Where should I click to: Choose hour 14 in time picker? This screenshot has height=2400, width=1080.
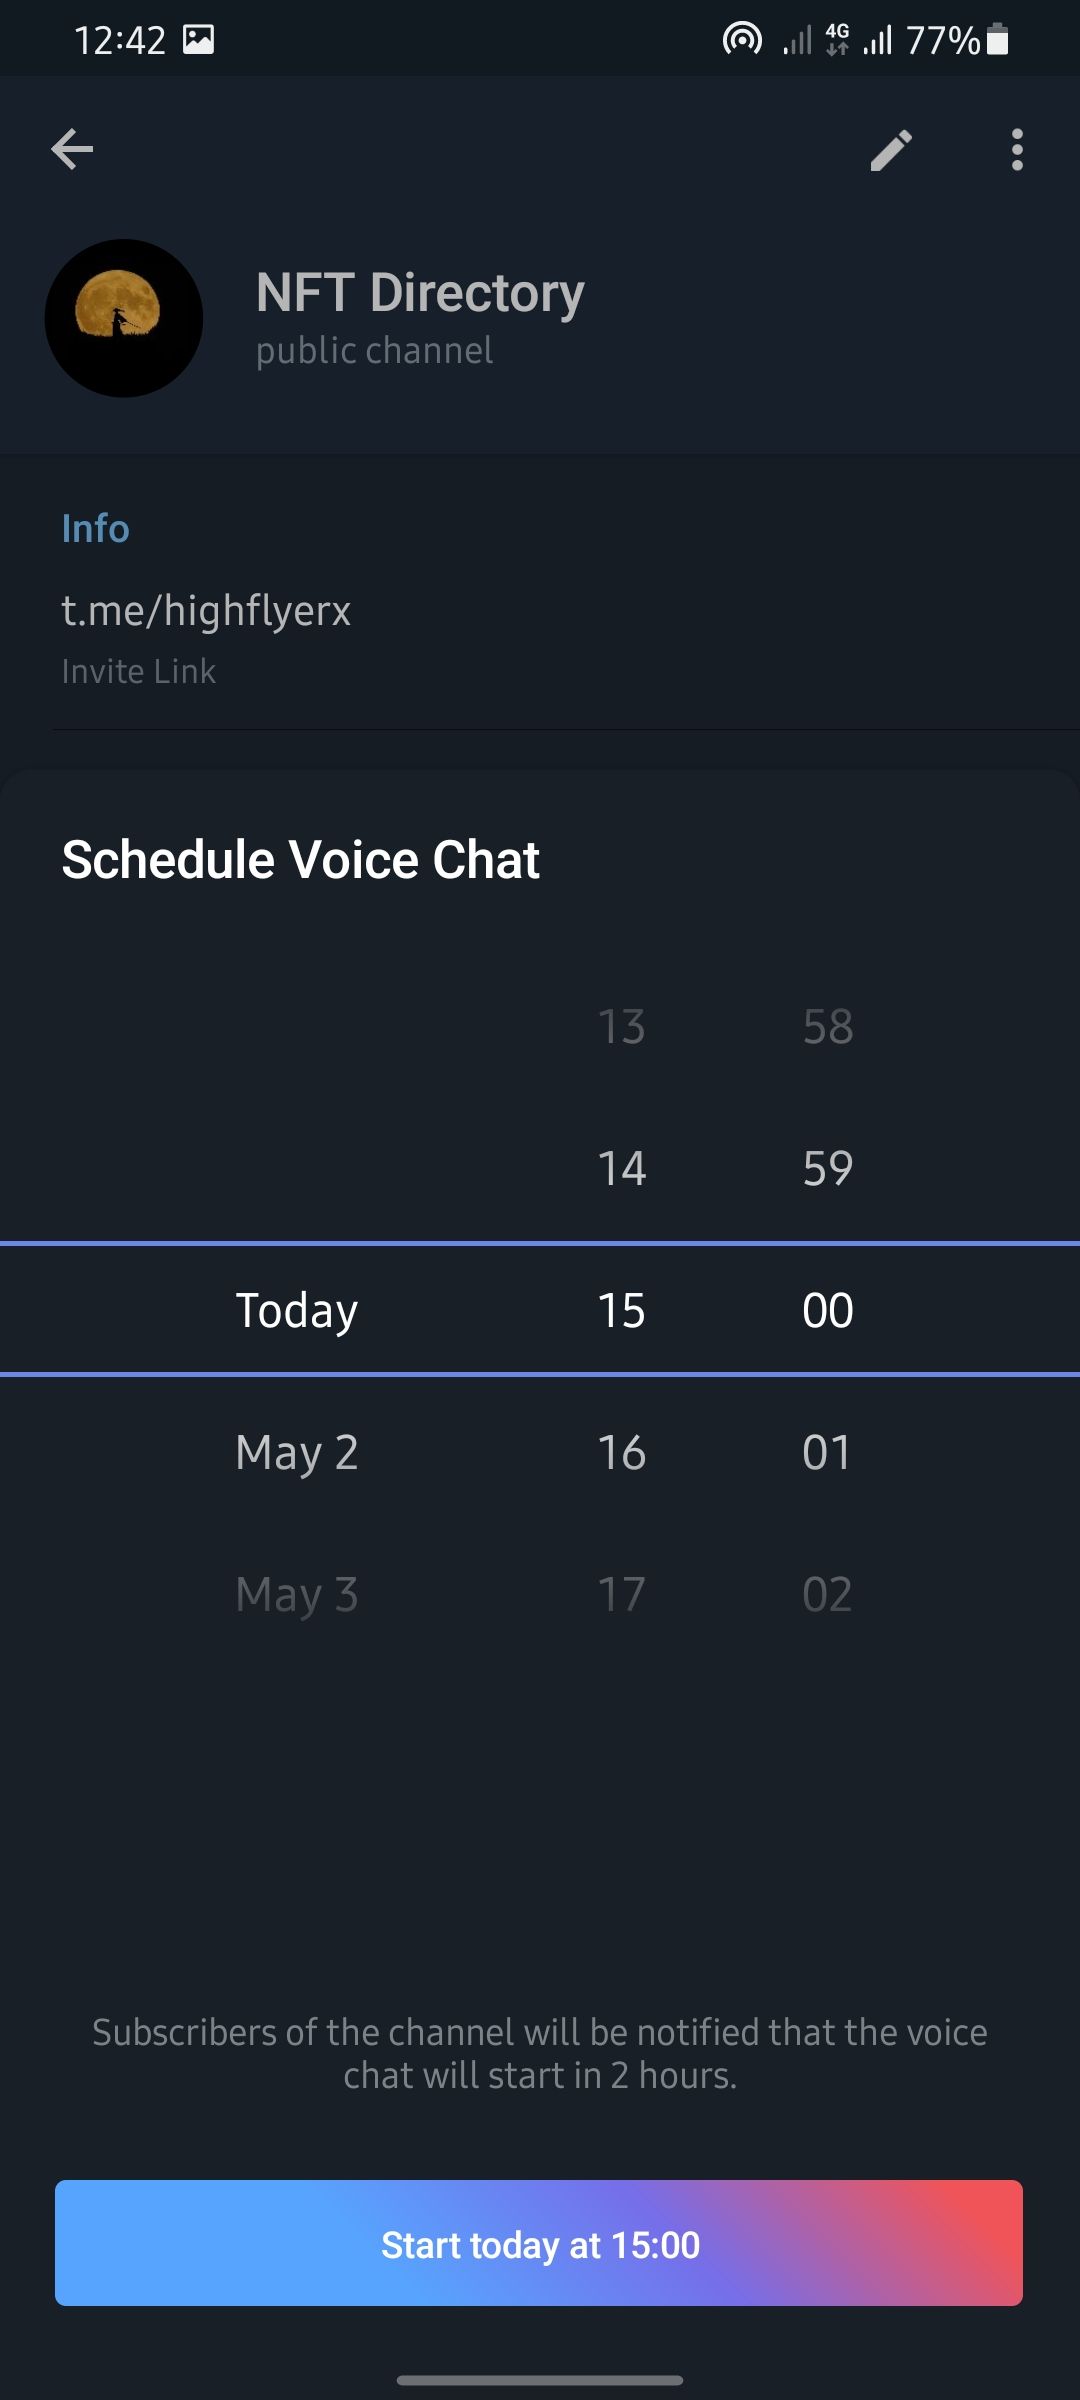tap(621, 1168)
